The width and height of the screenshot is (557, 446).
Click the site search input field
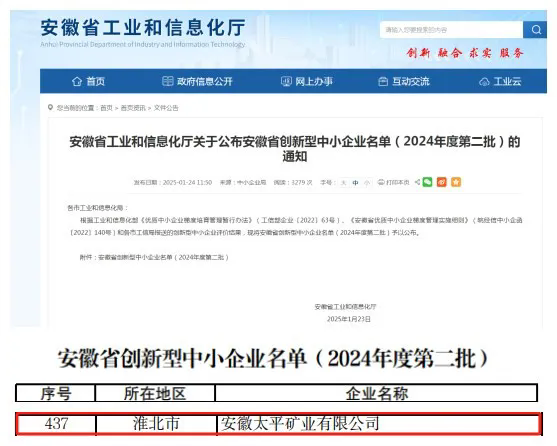click(x=451, y=29)
